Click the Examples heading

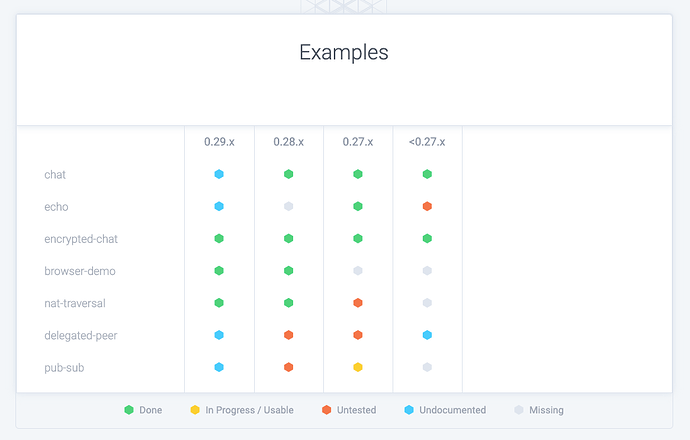[344, 52]
